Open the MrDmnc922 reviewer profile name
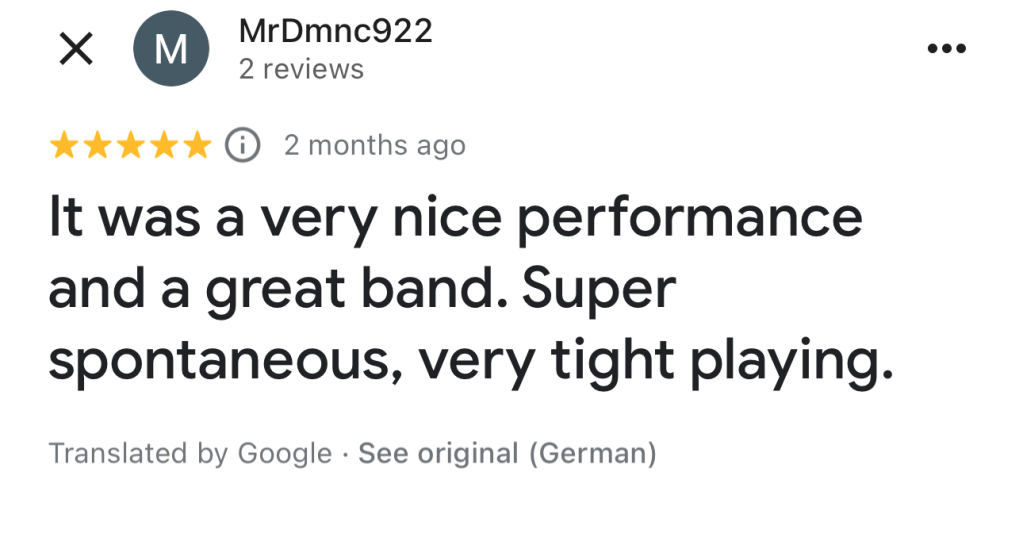Viewport: 1023px width, 541px height. point(335,31)
